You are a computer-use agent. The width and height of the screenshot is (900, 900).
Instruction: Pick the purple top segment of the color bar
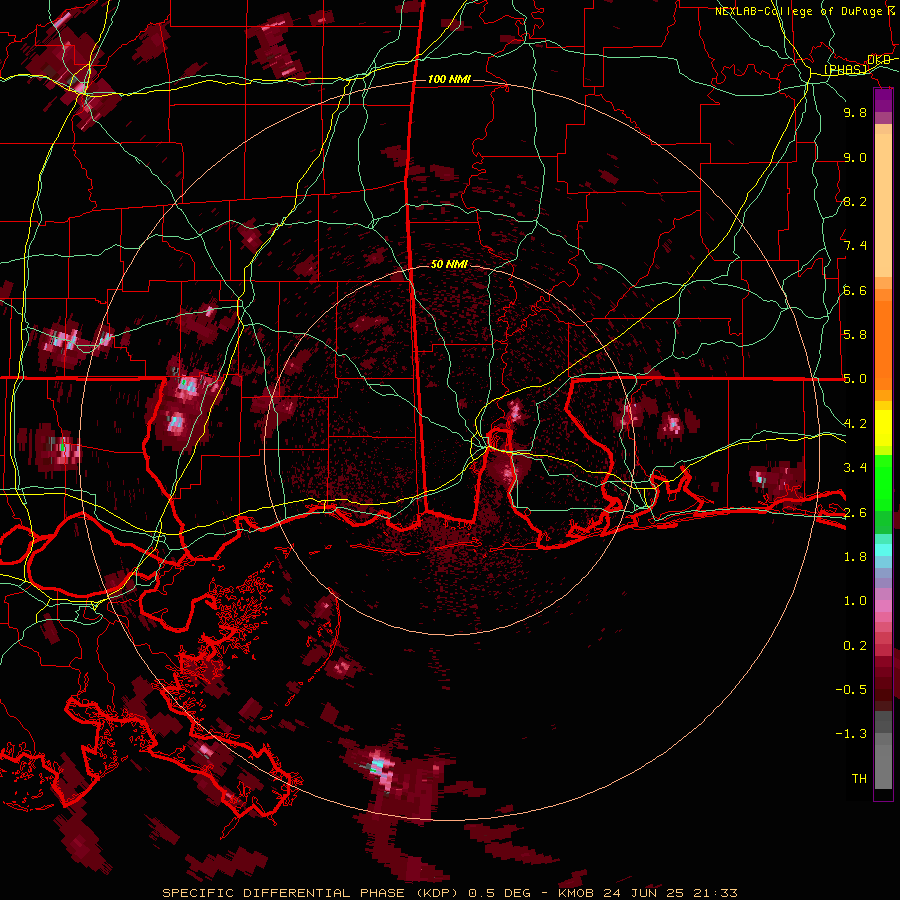(x=883, y=100)
